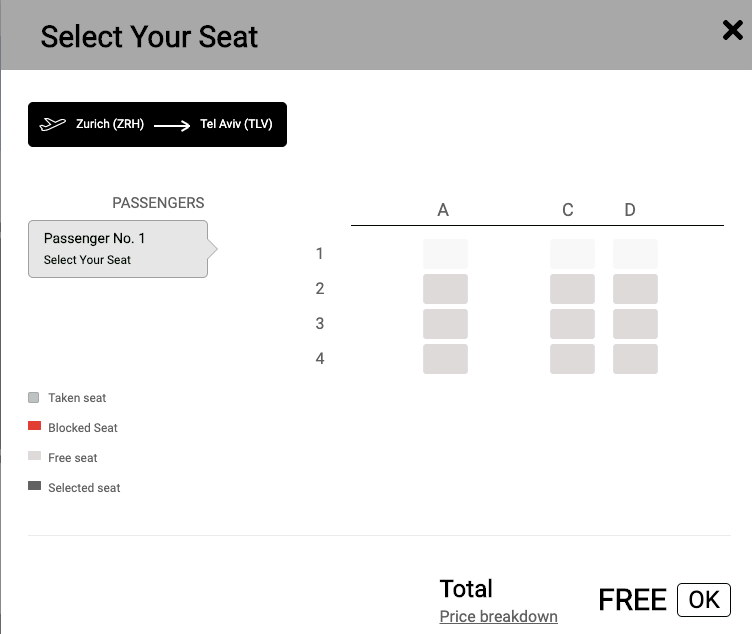Toggle seat 3A selection

[445, 324]
